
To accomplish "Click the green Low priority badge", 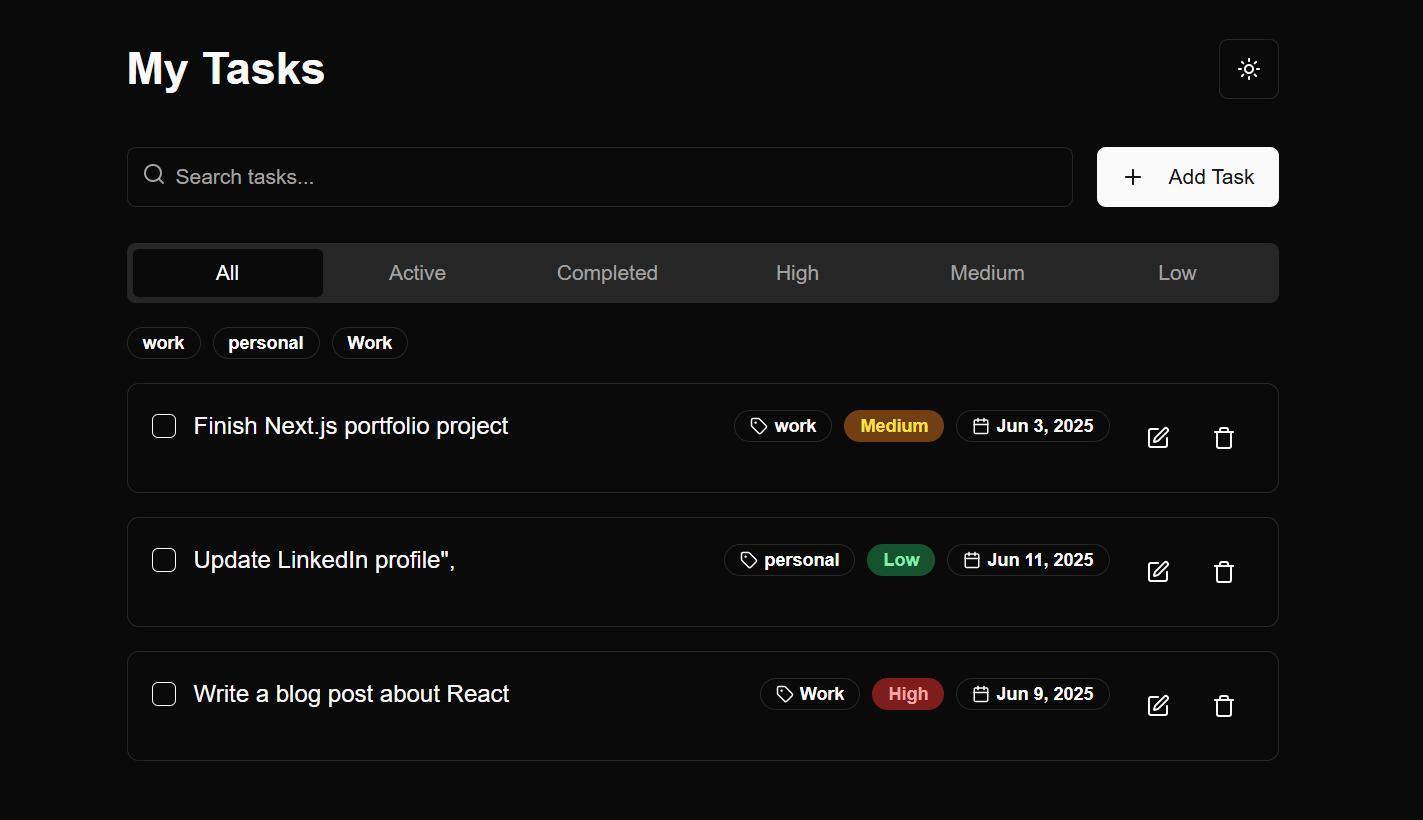I will 901,560.
